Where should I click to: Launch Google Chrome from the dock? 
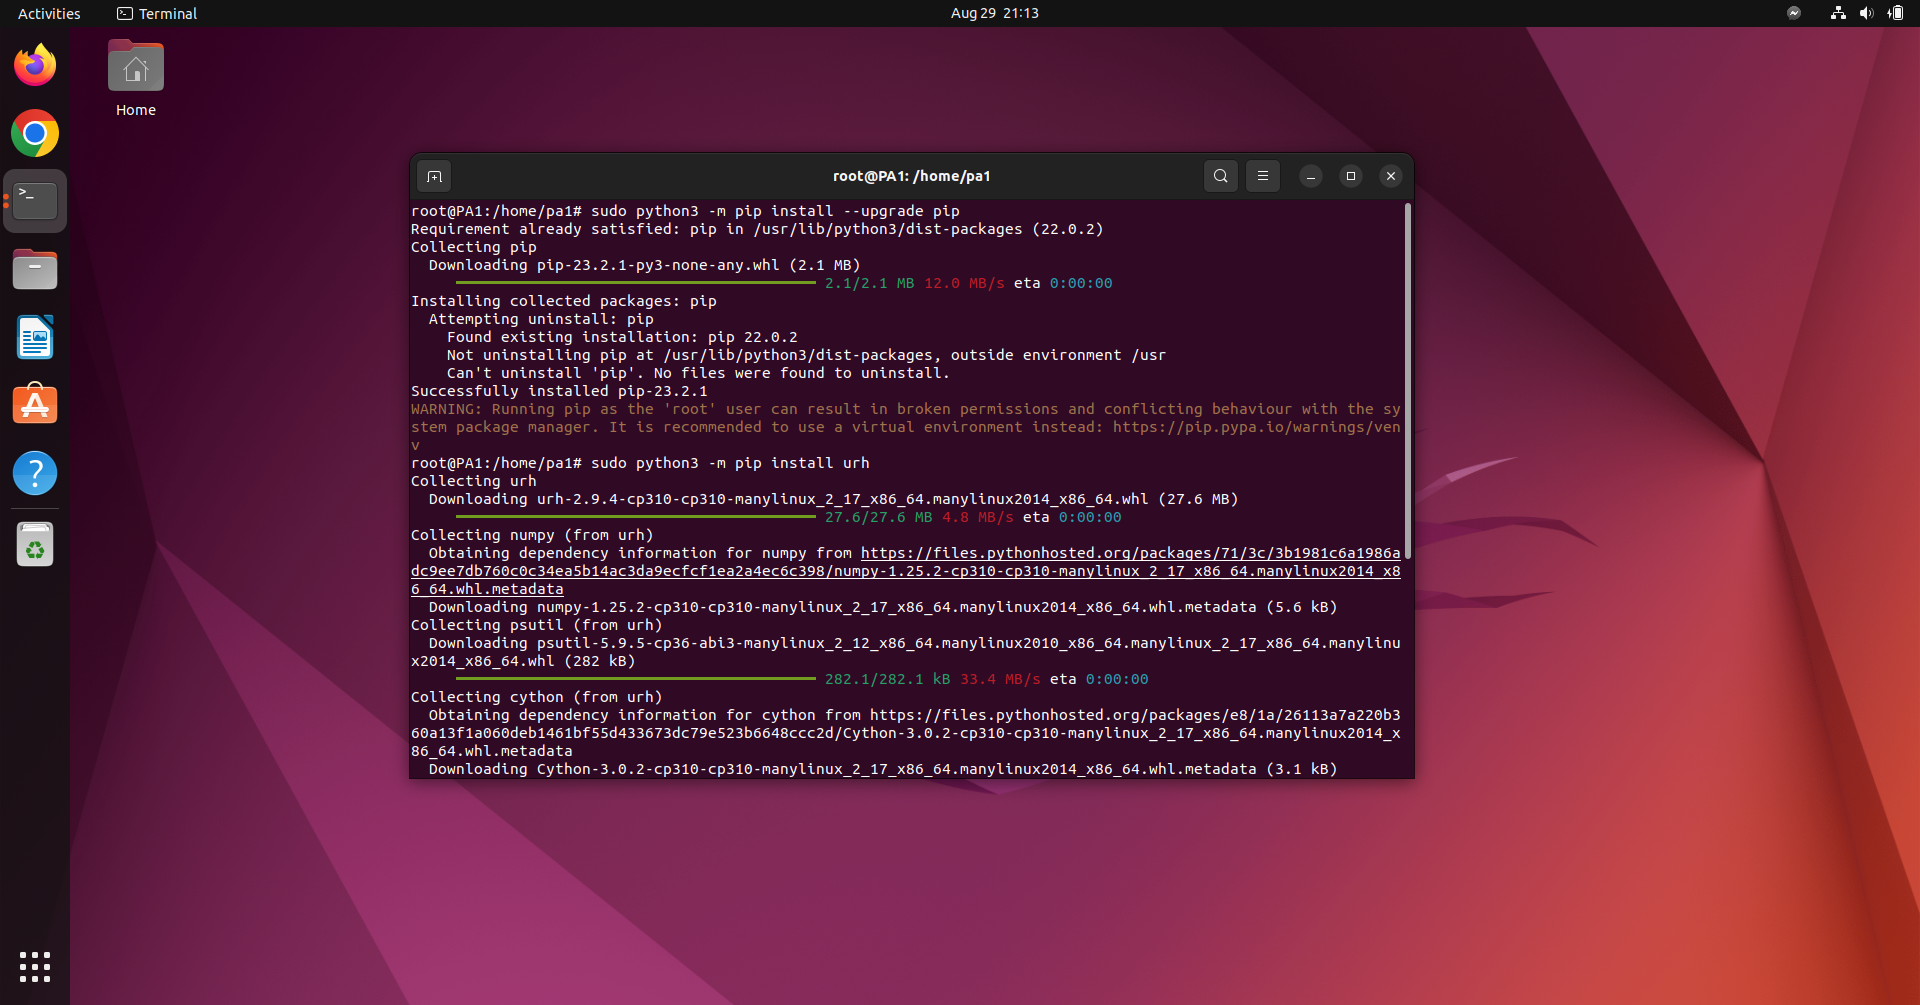coord(34,133)
